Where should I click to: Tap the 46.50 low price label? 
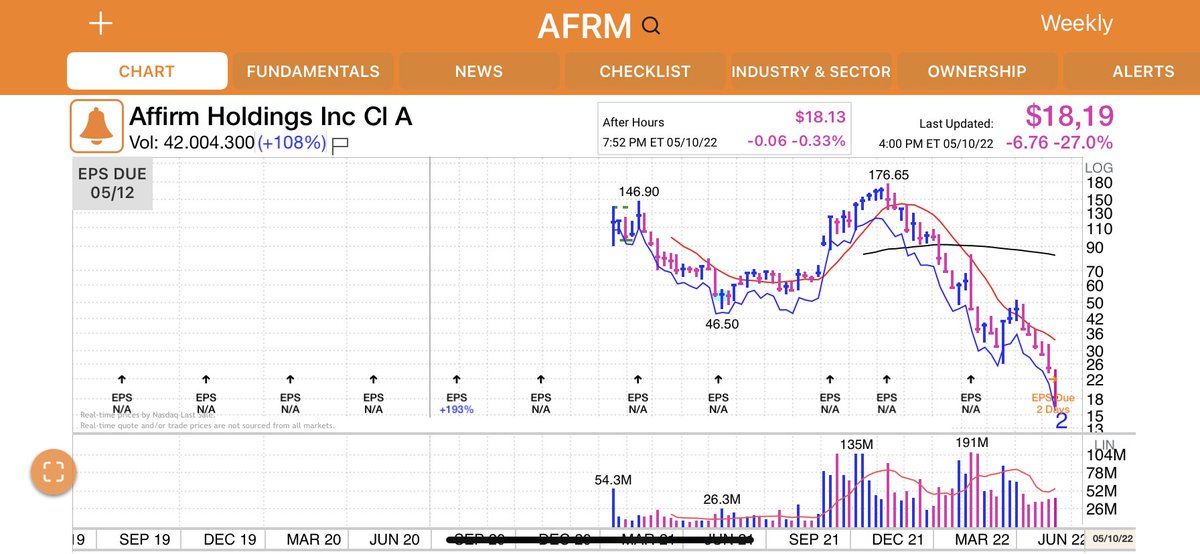(722, 324)
